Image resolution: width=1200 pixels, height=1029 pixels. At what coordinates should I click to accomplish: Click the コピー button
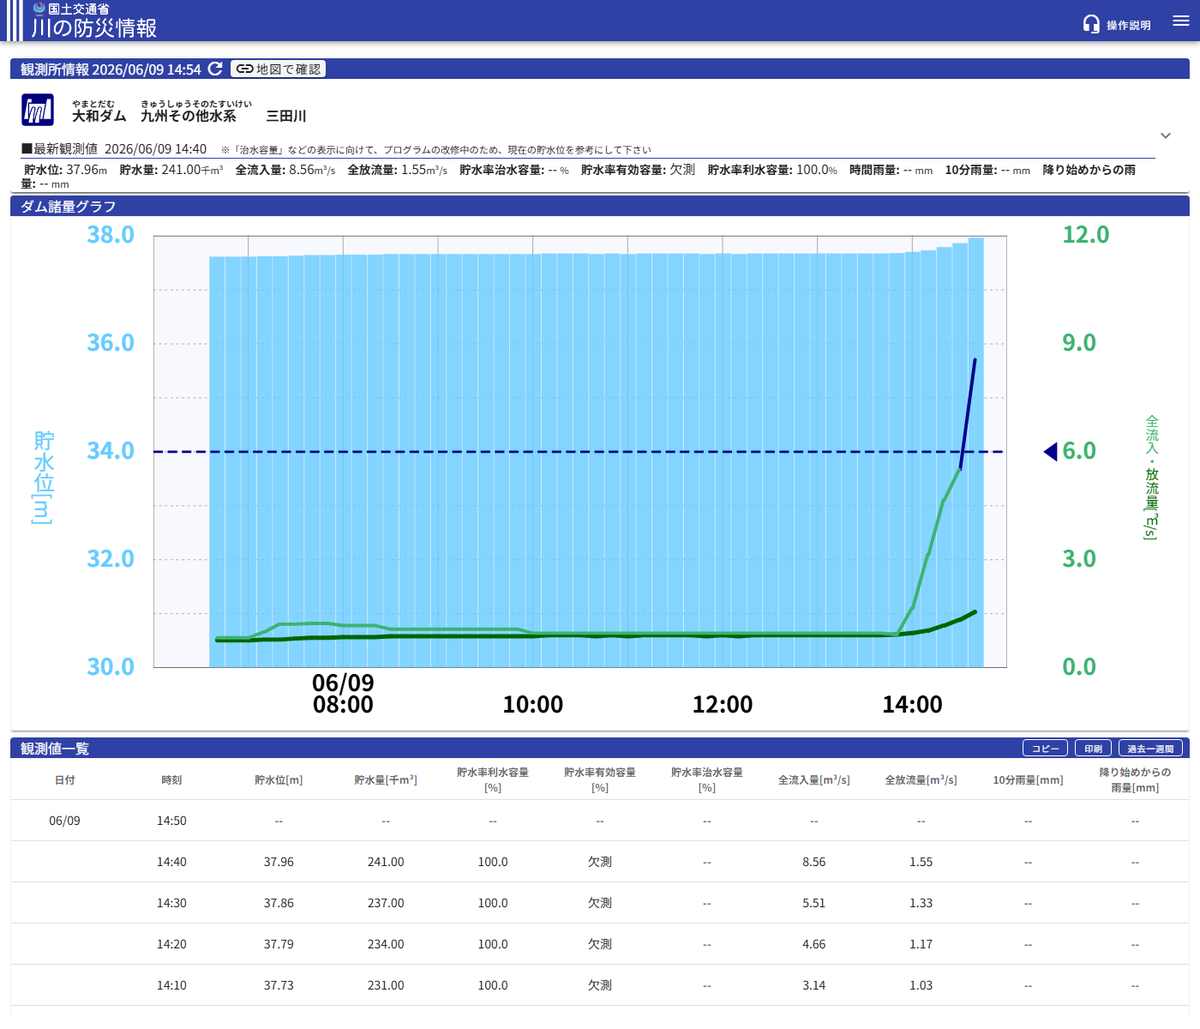[x=1045, y=748]
